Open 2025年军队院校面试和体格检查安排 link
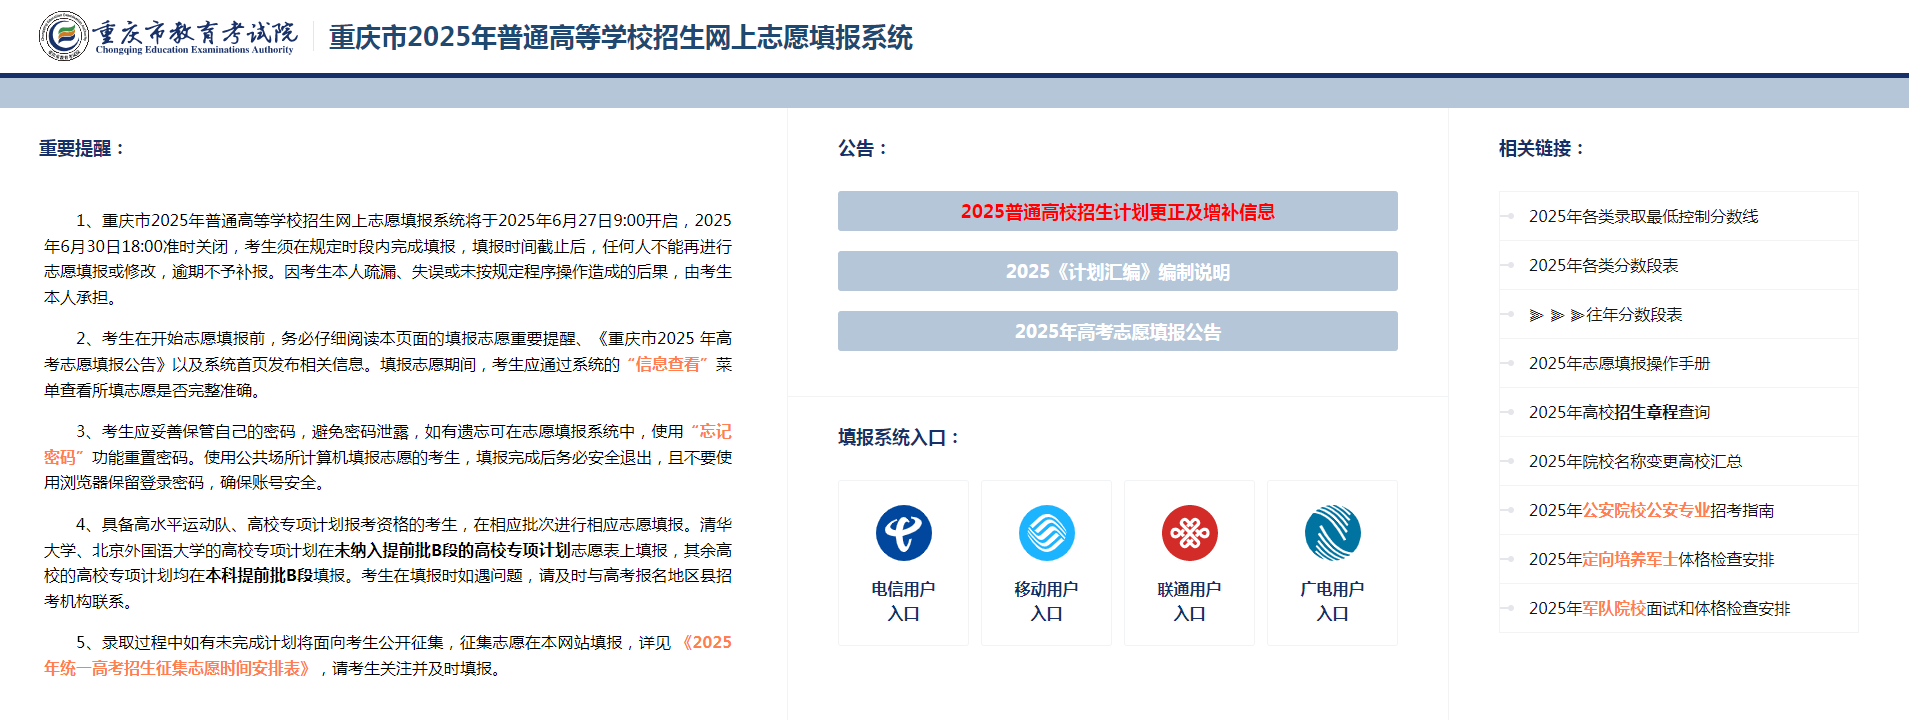This screenshot has height=720, width=1909. (x=1659, y=608)
